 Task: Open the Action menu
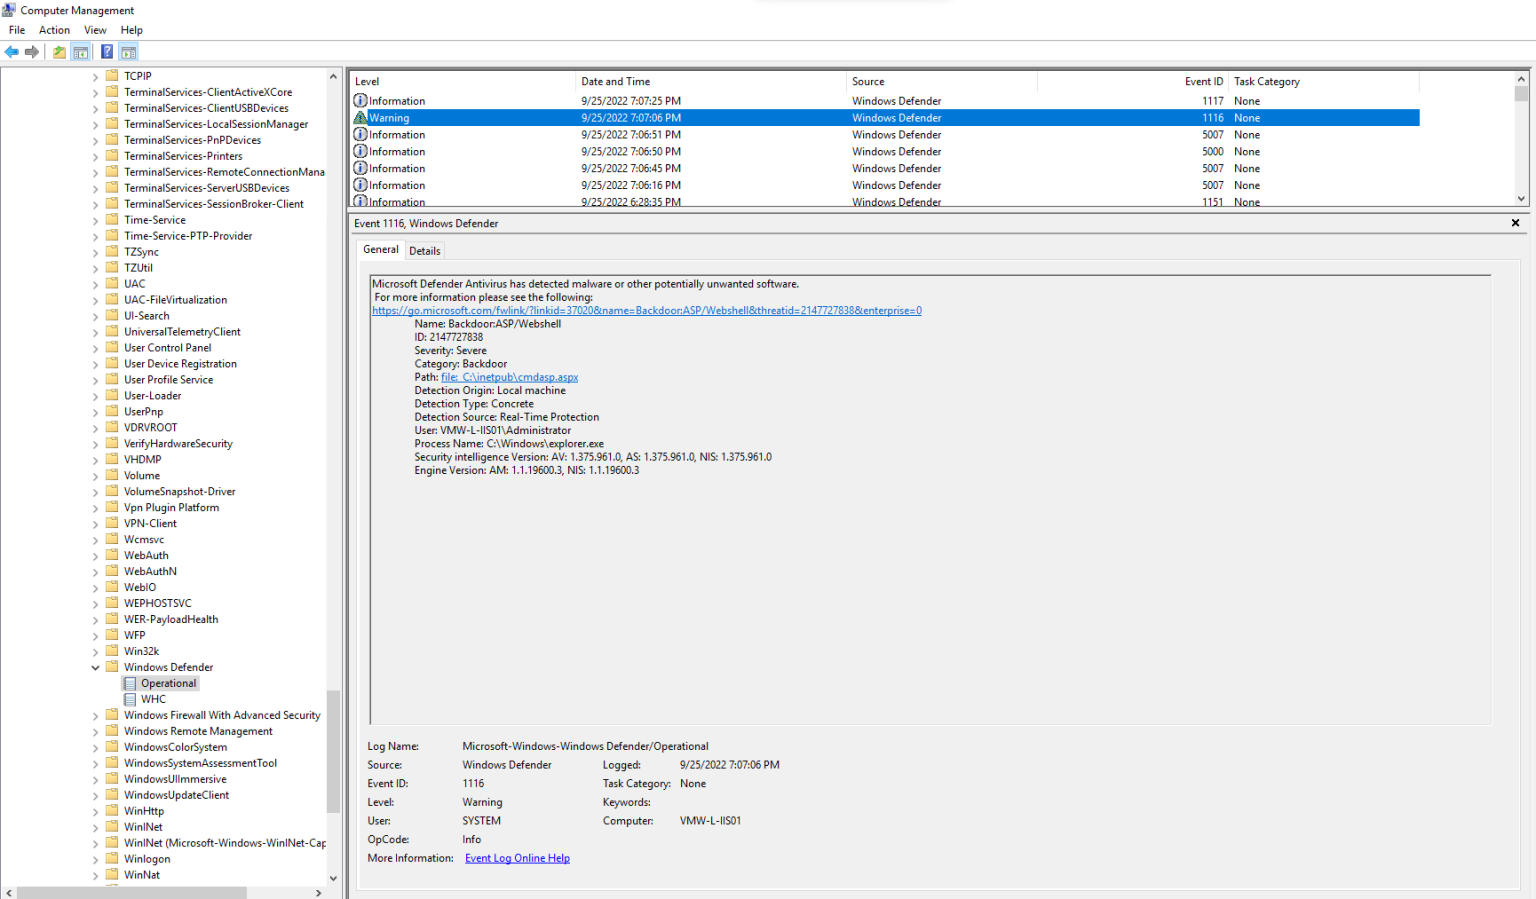point(54,29)
